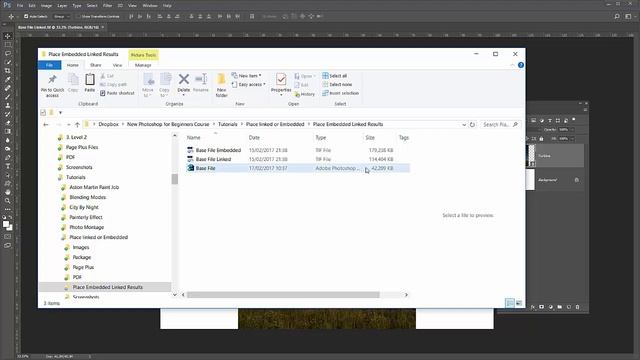Image resolution: width=640 pixels, height=360 pixels.
Task: Toggle lock all on Layers panel
Action: pyautogui.click(x=541, y=139)
